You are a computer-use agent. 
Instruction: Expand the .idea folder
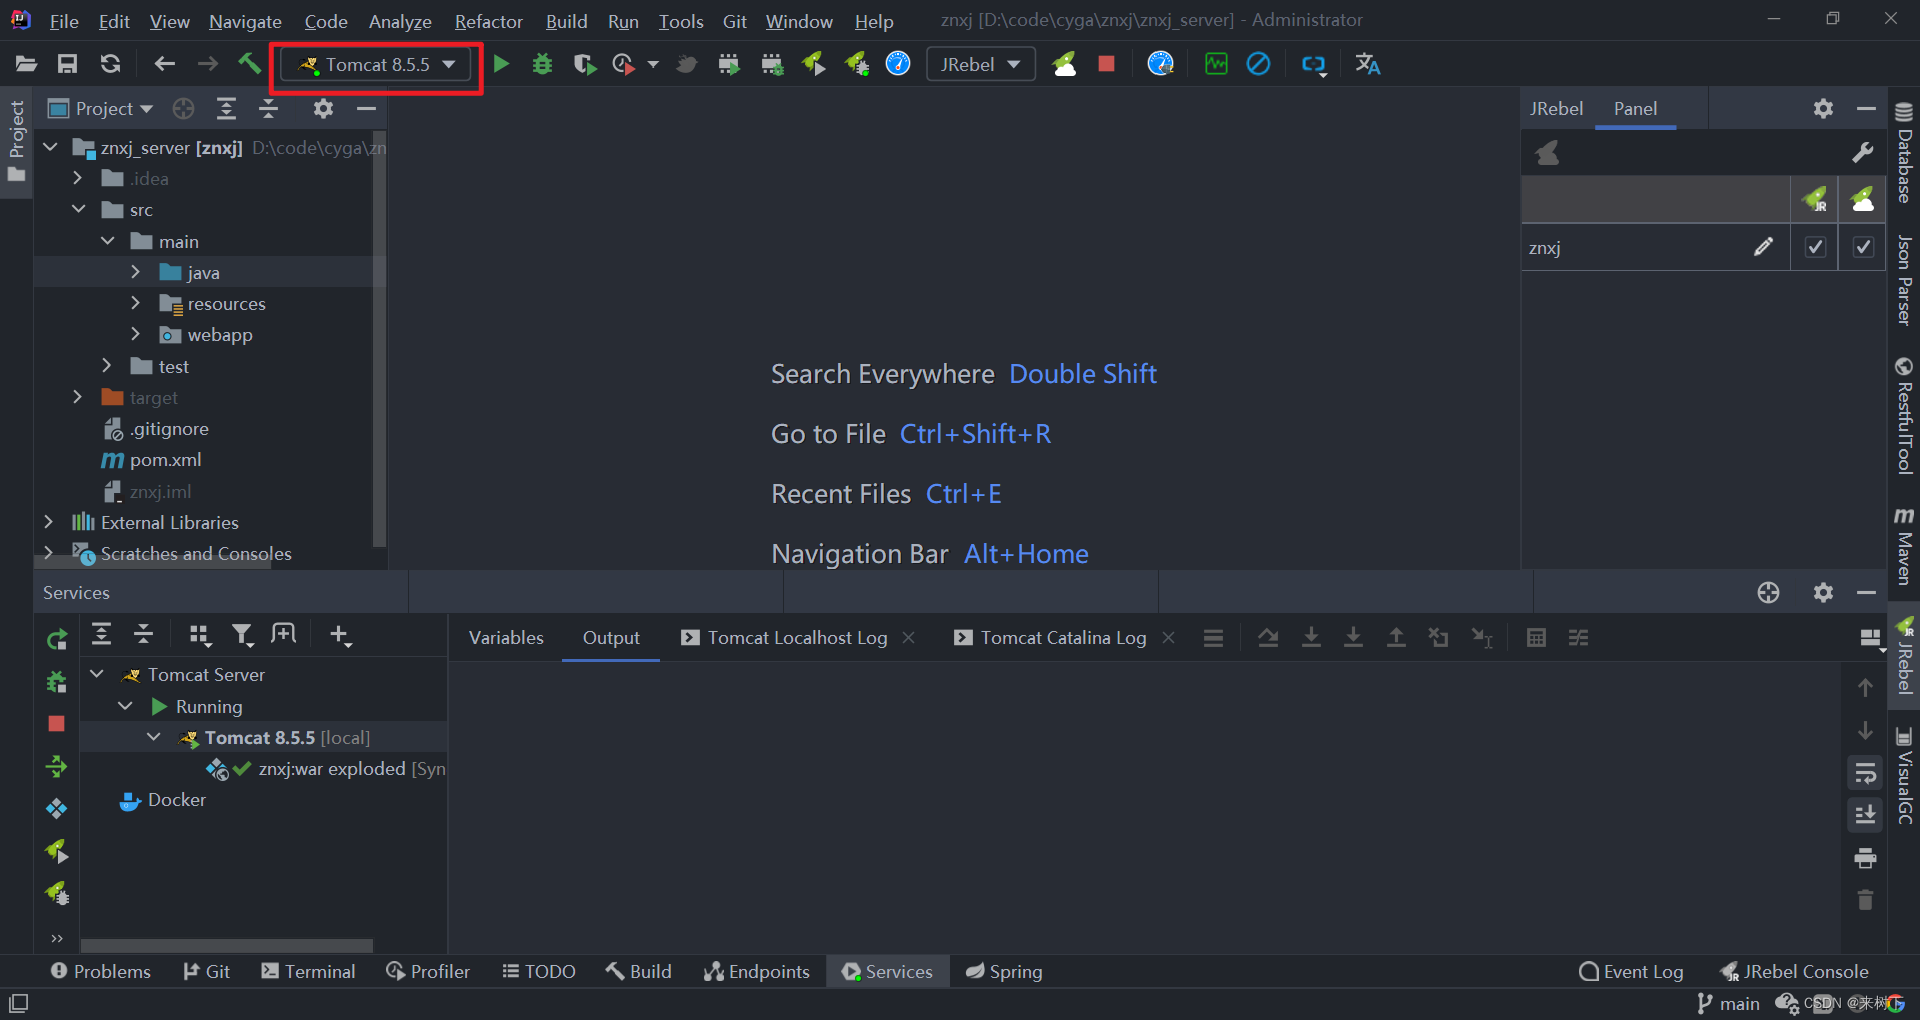click(x=78, y=178)
